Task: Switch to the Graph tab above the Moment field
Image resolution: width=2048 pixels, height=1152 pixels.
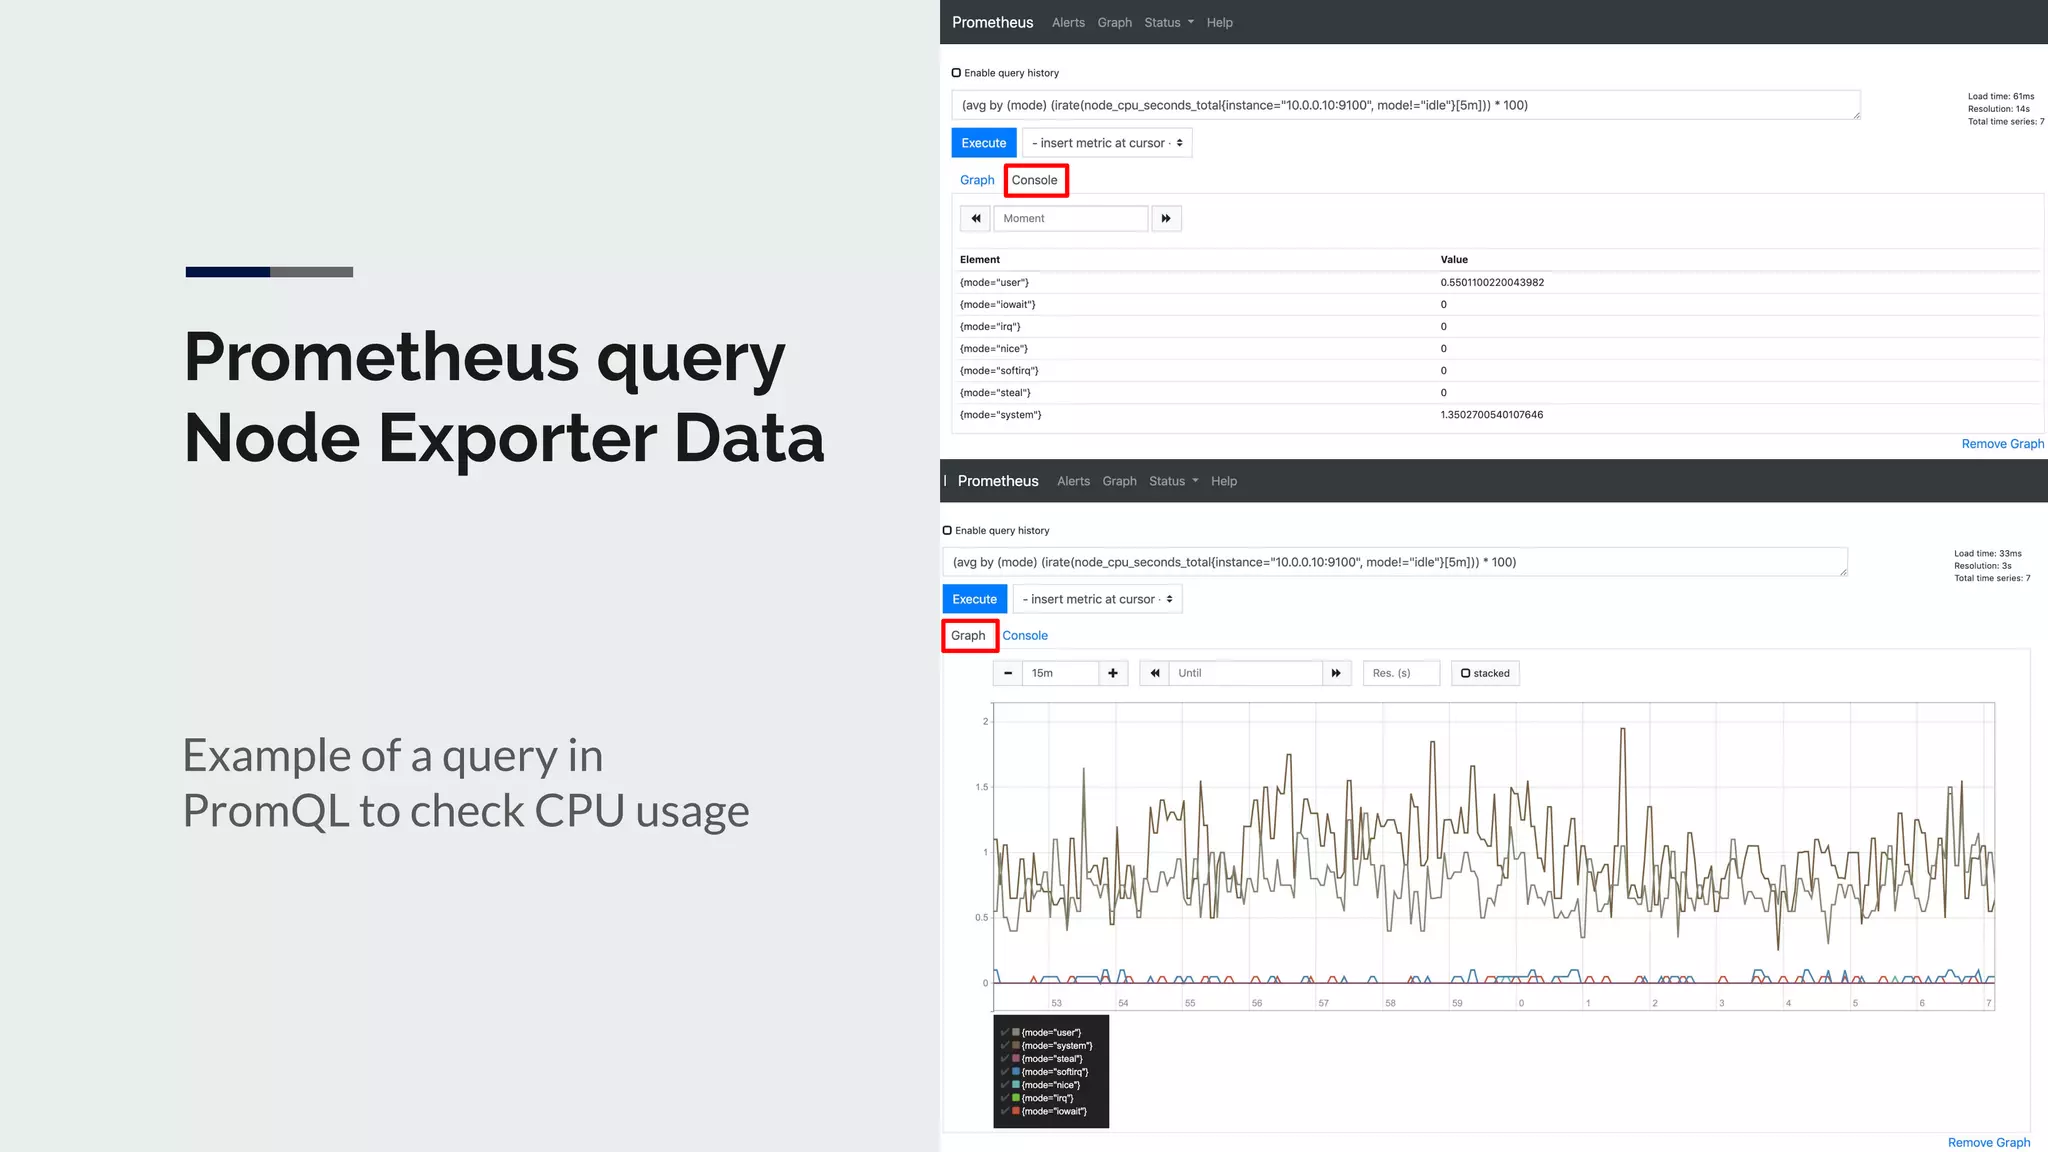Action: pyautogui.click(x=977, y=180)
